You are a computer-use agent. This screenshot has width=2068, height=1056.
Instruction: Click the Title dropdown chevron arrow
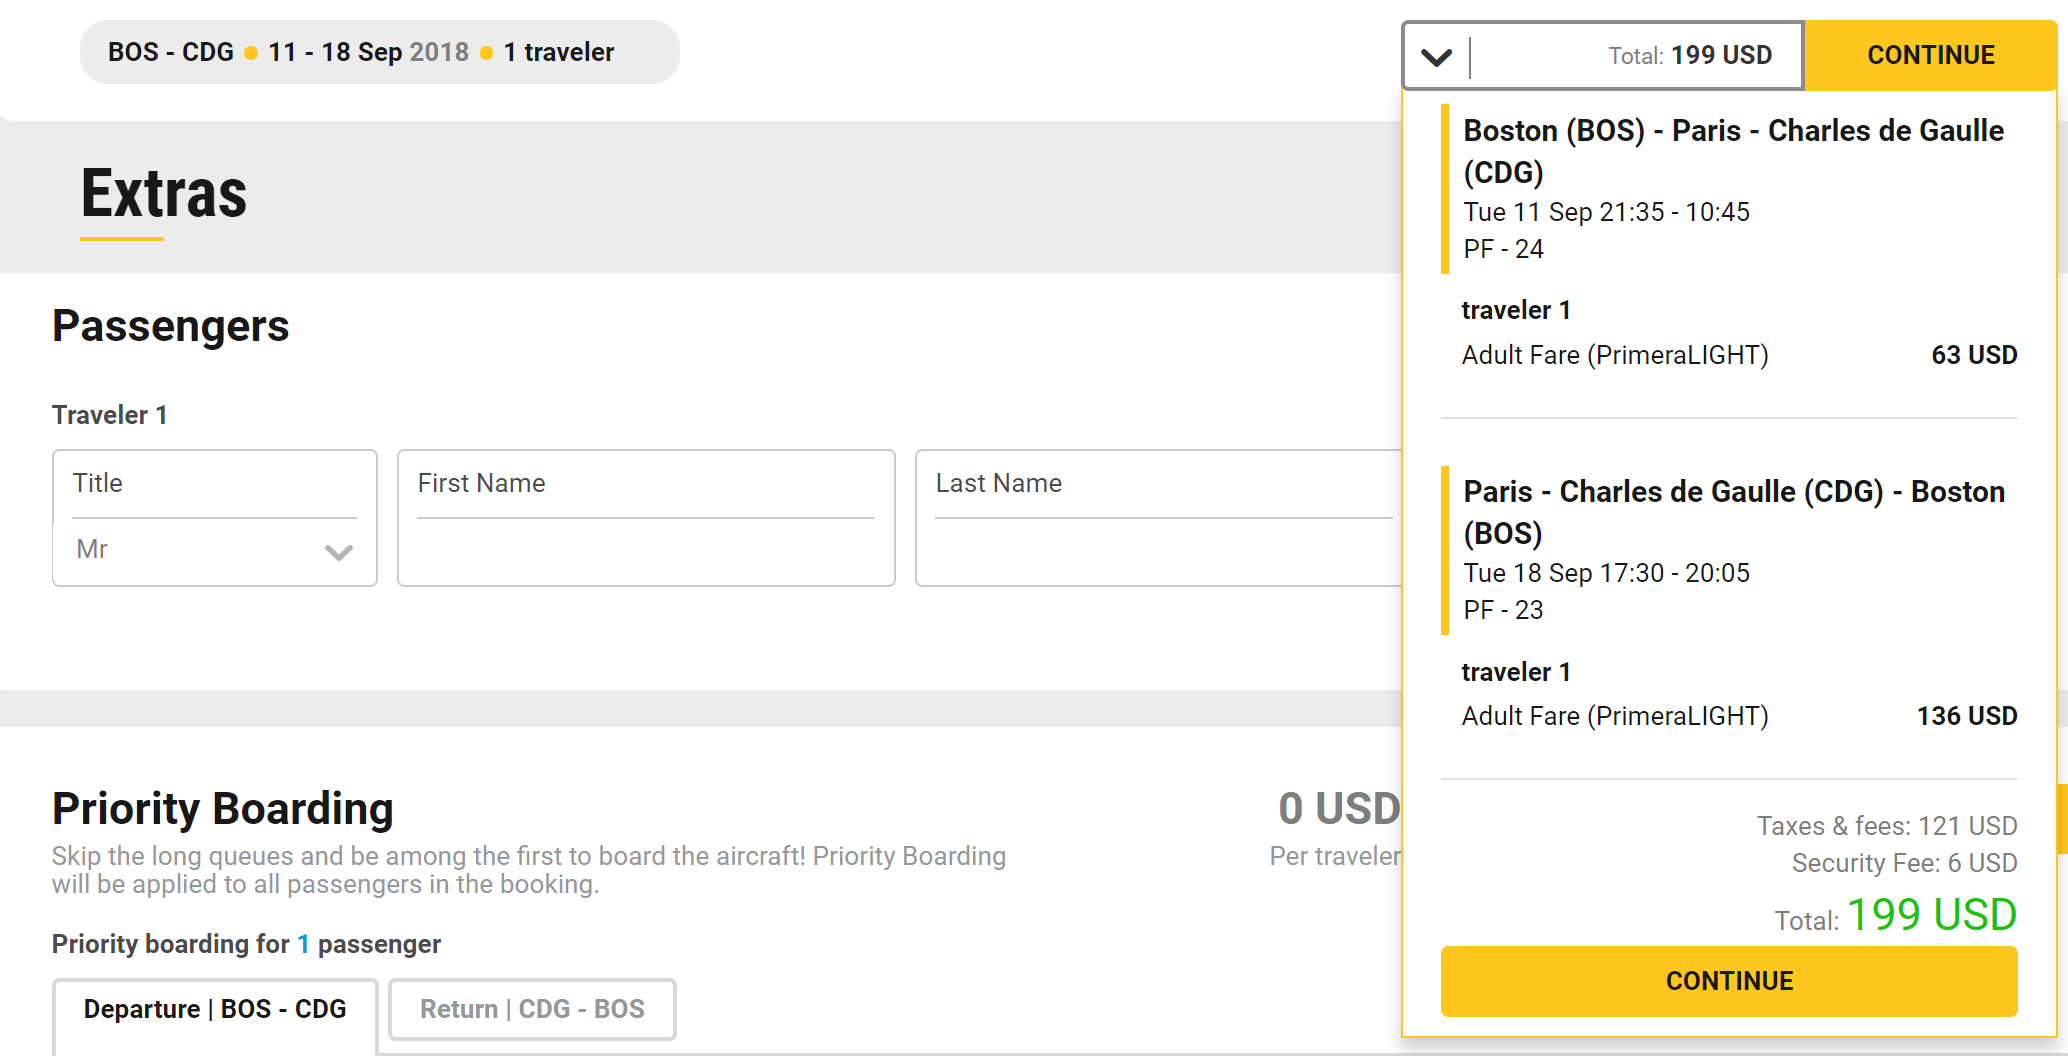(339, 551)
